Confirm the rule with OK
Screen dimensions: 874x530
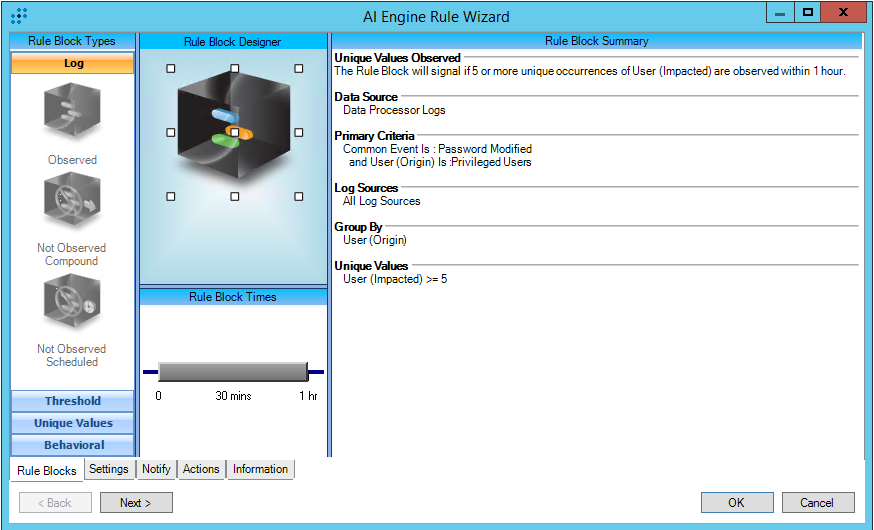(736, 502)
